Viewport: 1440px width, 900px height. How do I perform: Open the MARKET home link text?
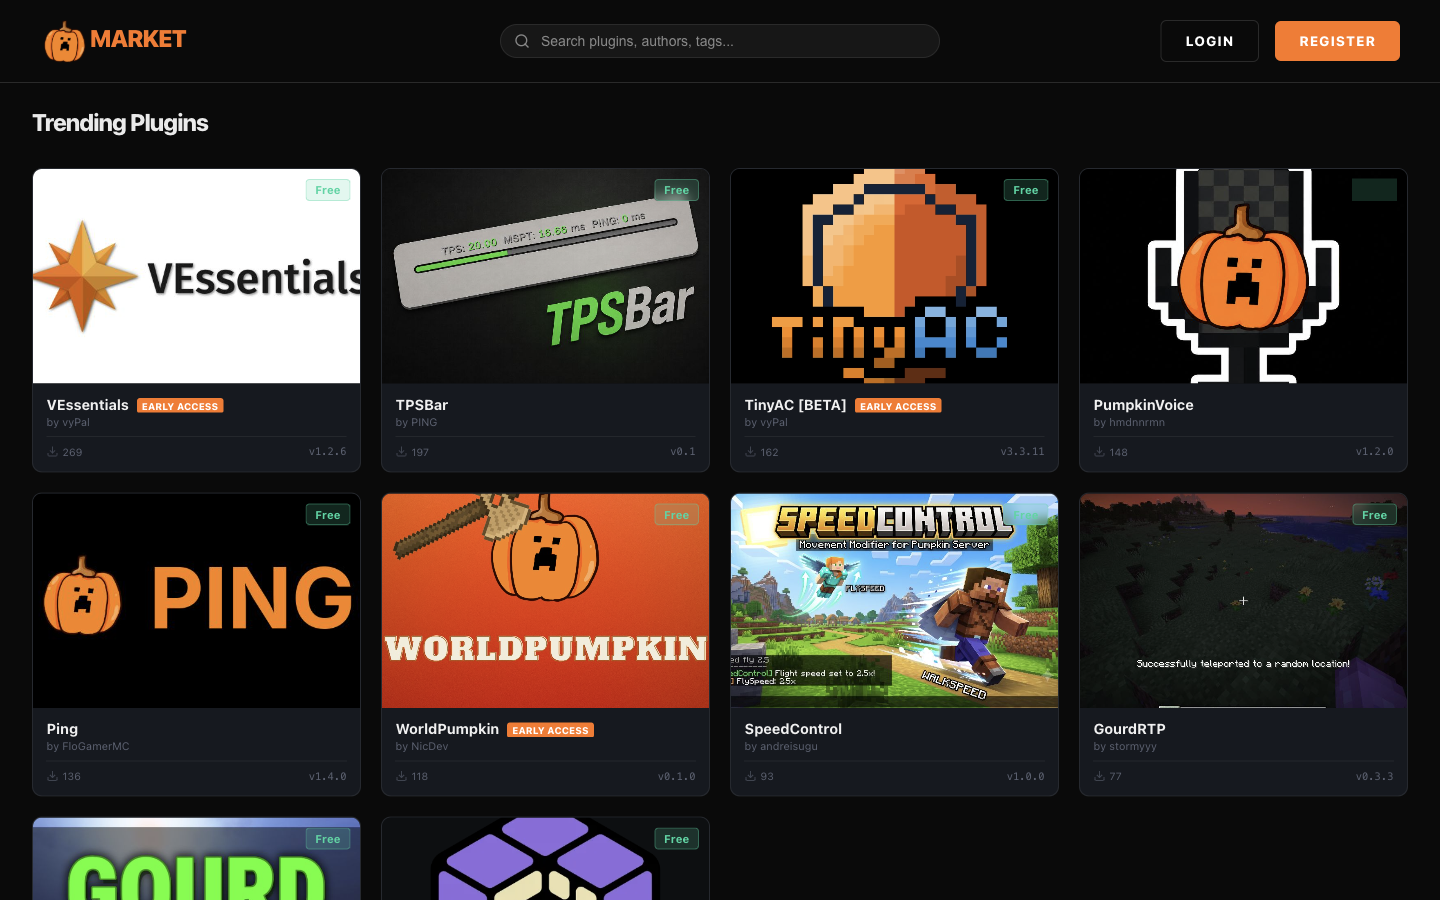(x=138, y=39)
